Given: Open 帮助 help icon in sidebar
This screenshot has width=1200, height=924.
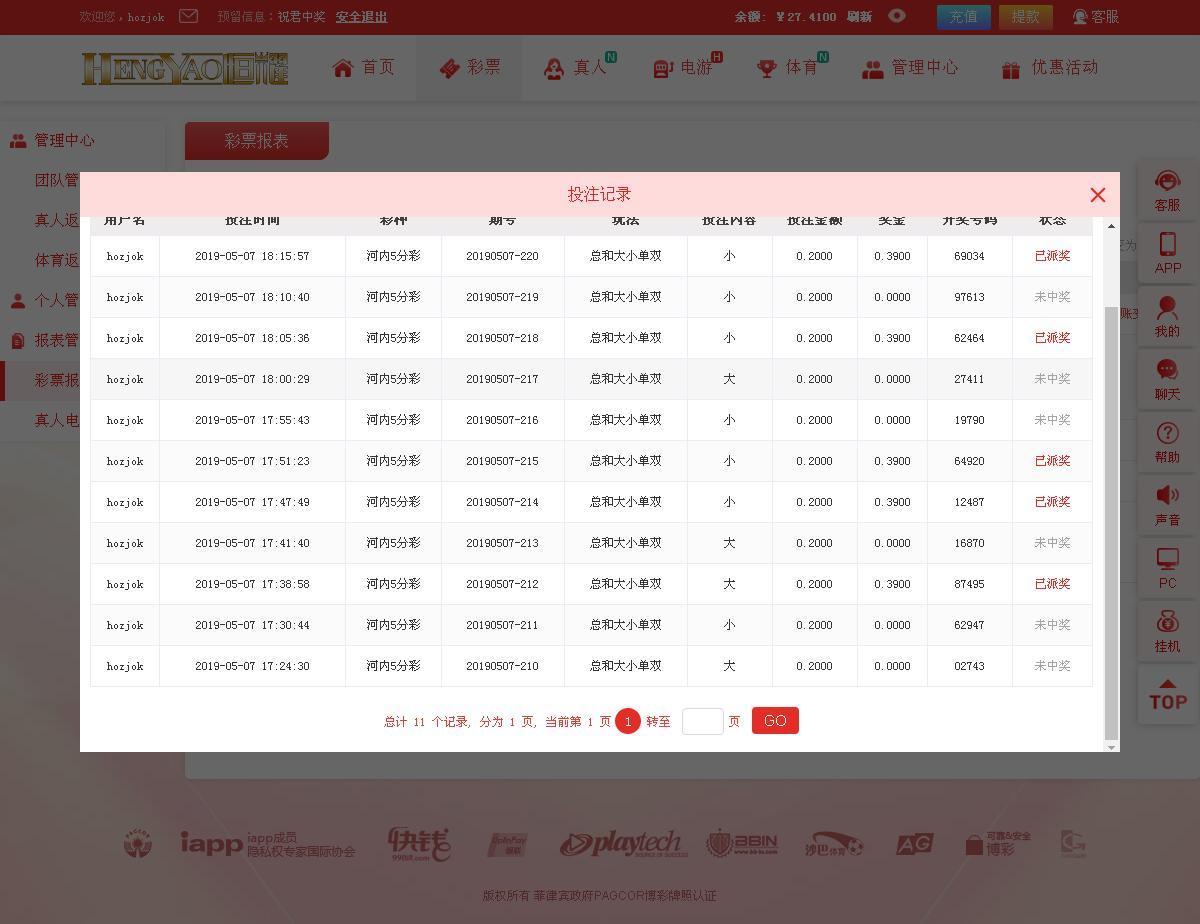Looking at the screenshot, I should tap(1167, 442).
